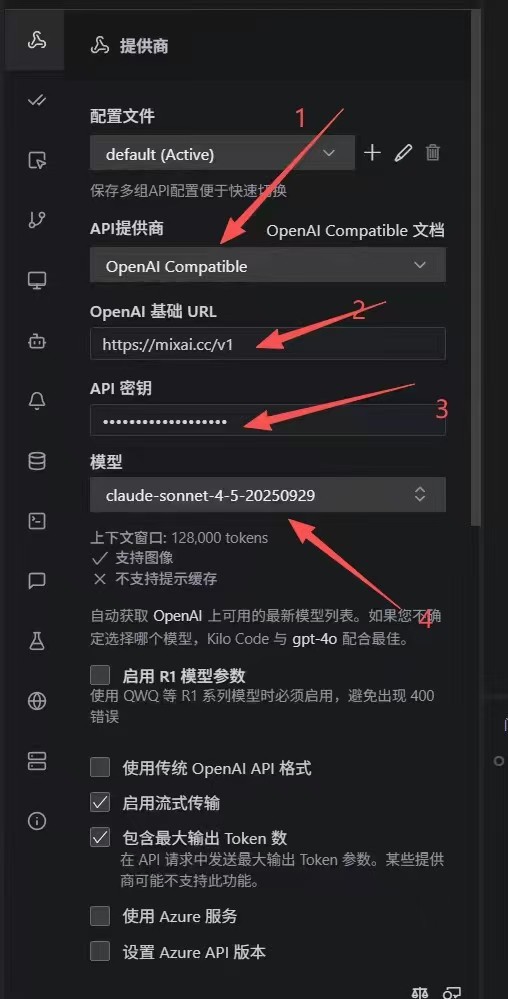This screenshot has height=999, width=508.
Task: Disable the streaming transmission checkbox
Action: 100,803
